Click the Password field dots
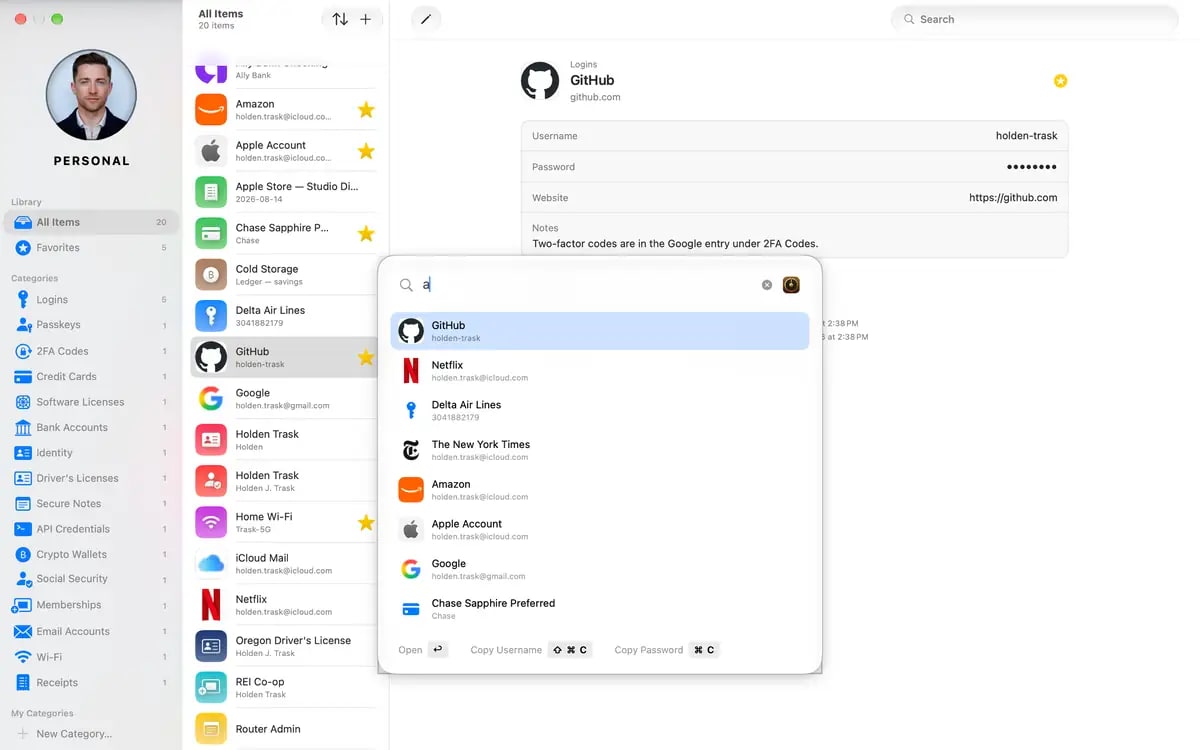This screenshot has height=750, width=1200. (1031, 167)
